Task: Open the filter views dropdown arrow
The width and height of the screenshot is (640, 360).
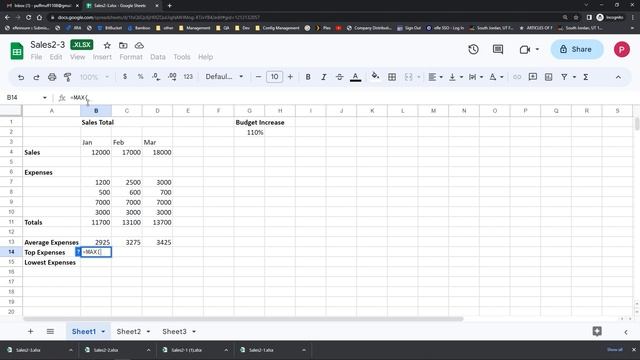Action: click(574, 77)
